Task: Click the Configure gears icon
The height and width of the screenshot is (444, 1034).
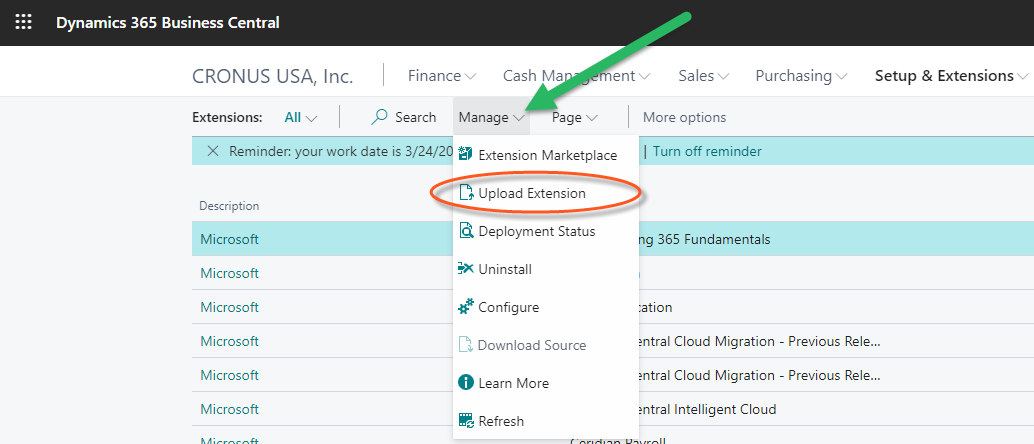Action: coord(465,307)
